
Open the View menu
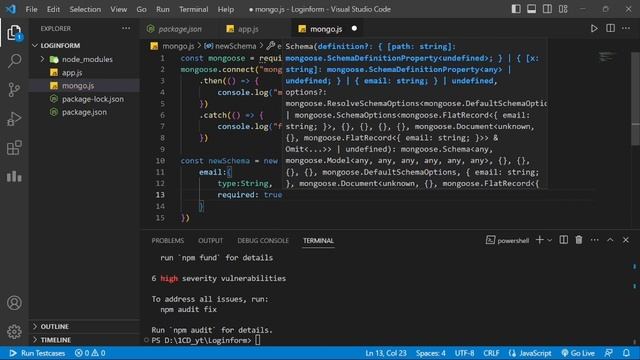(118, 9)
